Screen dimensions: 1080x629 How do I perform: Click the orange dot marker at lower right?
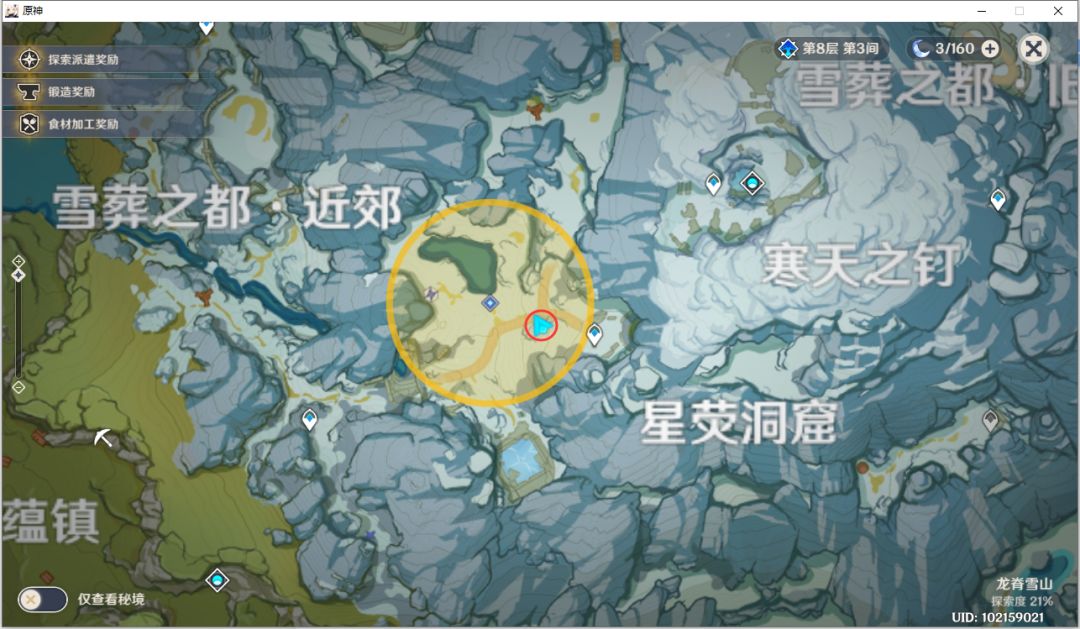coord(862,468)
